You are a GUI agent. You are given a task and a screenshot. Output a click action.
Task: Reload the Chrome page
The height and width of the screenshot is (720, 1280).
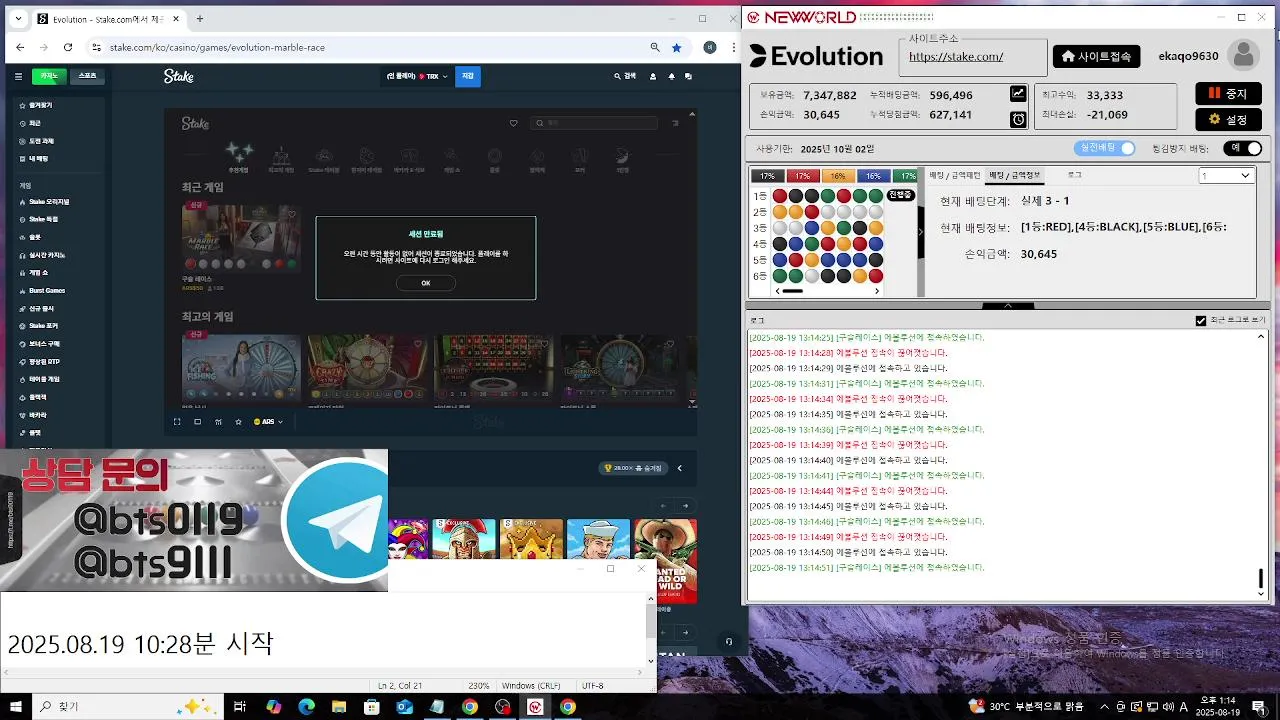(x=68, y=47)
